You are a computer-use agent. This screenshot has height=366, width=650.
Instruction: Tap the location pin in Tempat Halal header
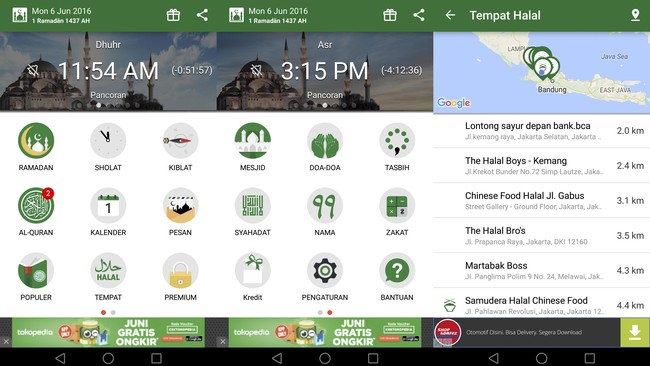(x=635, y=15)
